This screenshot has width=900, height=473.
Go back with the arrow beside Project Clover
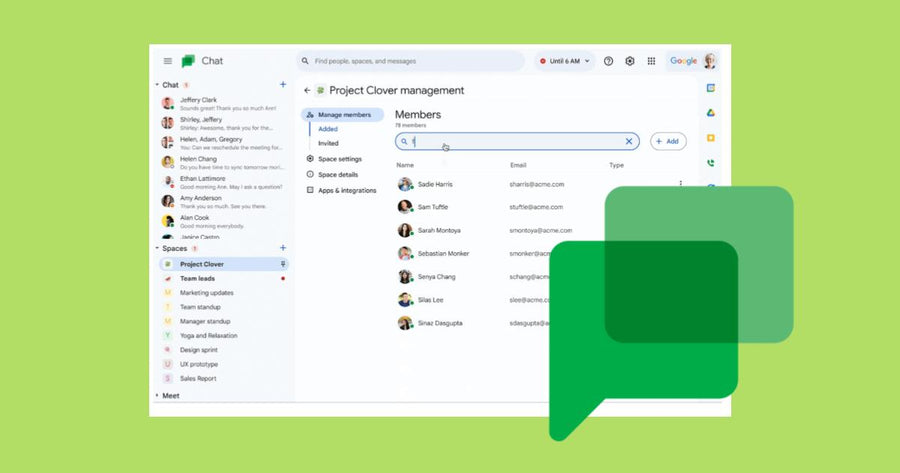point(307,90)
